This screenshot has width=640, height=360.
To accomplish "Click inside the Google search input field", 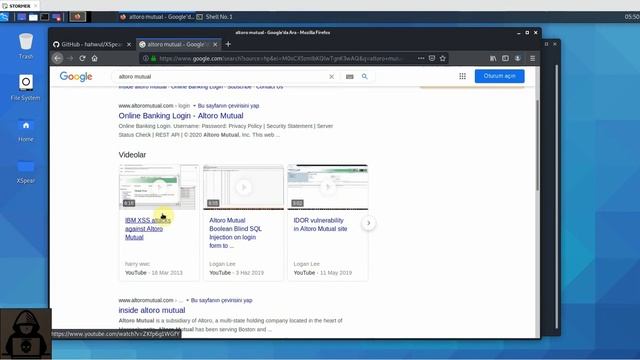I will point(222,76).
